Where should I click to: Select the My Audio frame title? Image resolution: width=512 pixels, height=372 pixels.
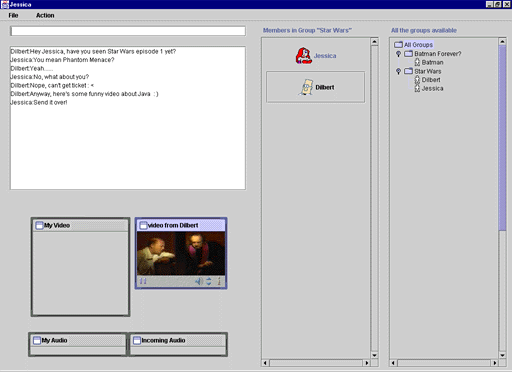coord(54,340)
